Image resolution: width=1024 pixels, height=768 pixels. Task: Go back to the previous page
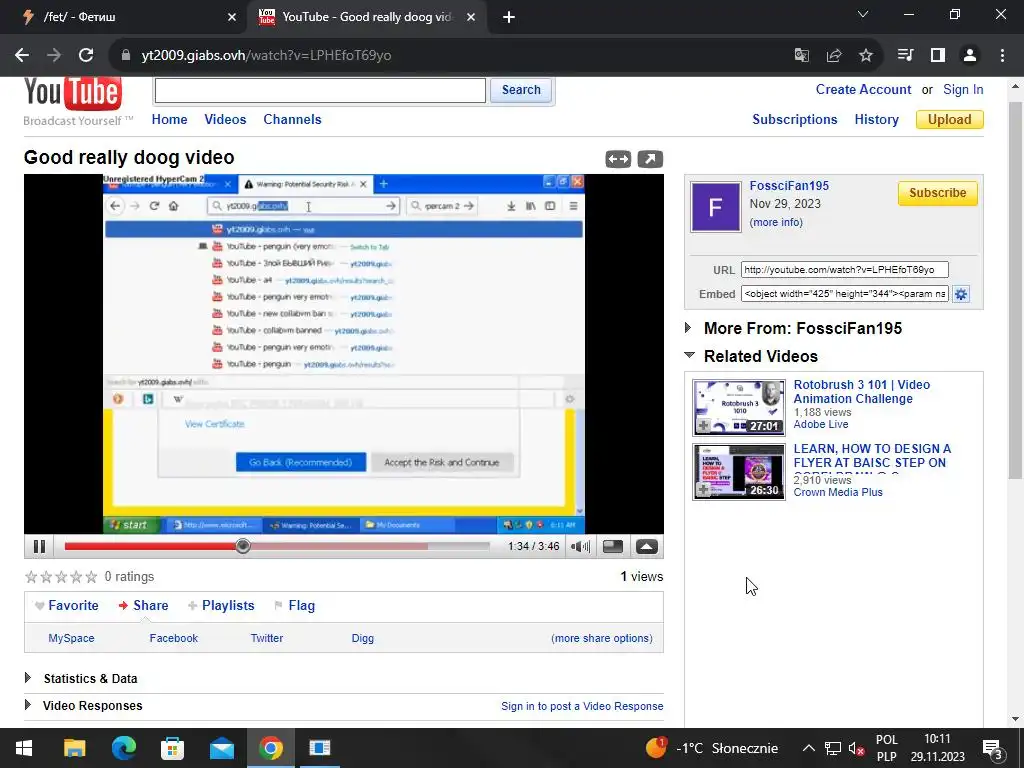coord(22,56)
